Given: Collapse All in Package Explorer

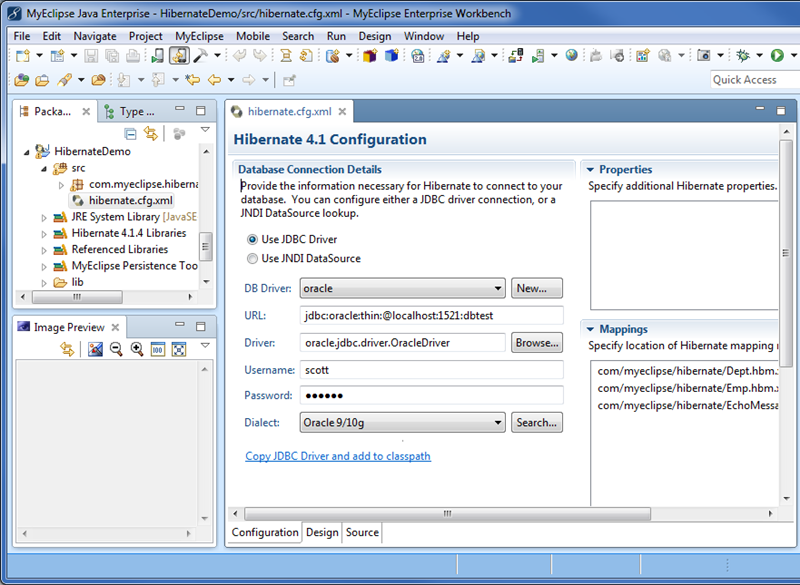Looking at the screenshot, I should click(129, 133).
